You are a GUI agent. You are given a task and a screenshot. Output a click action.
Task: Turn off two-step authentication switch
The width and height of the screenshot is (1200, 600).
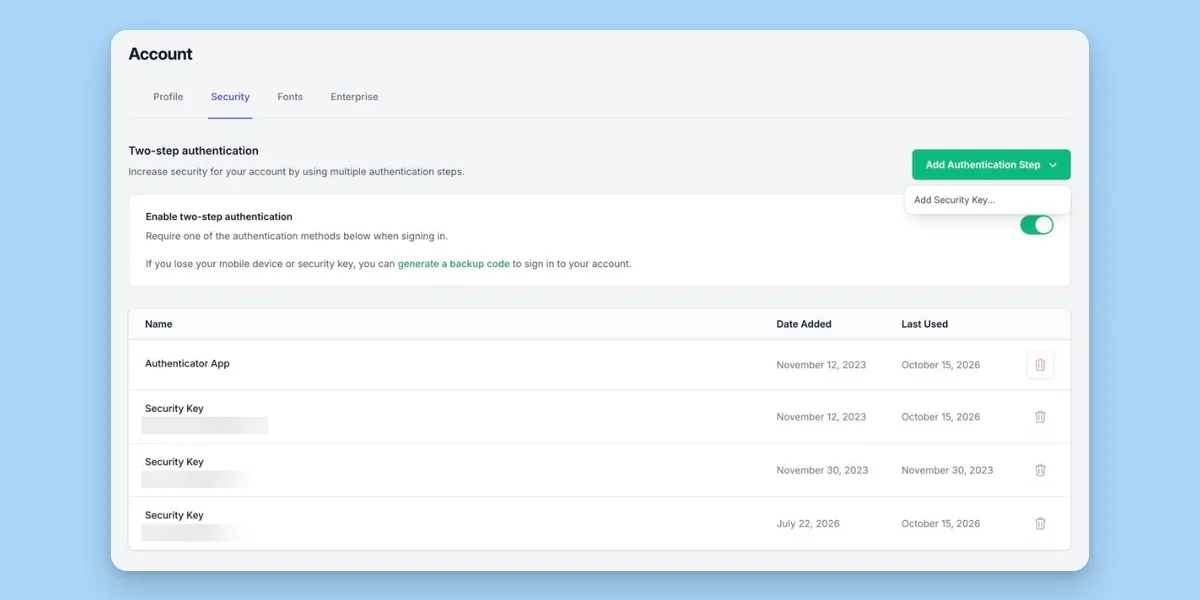point(1036,225)
